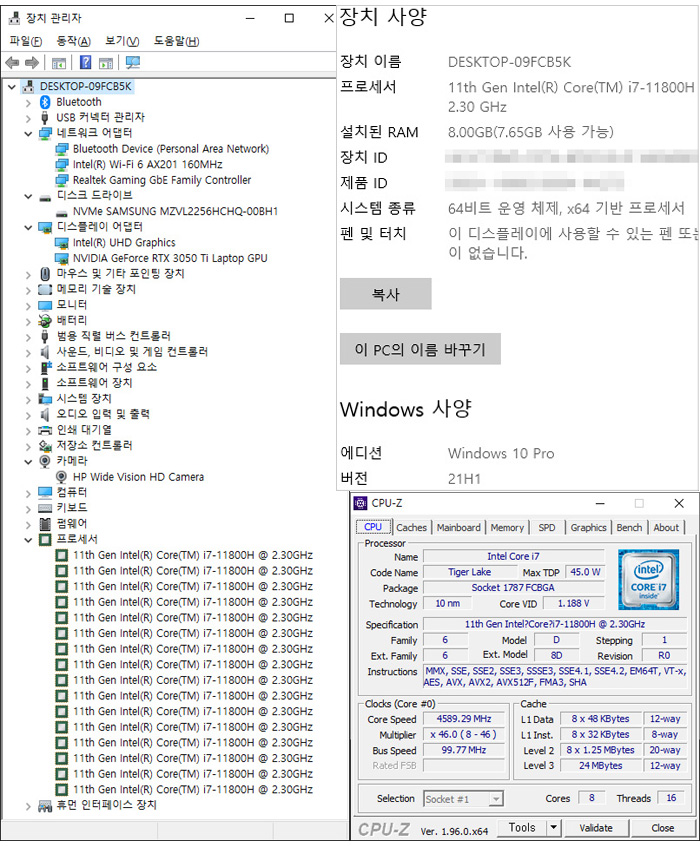
Task: Click the 인쇄 대기열 printer icon
Action: tap(45, 431)
